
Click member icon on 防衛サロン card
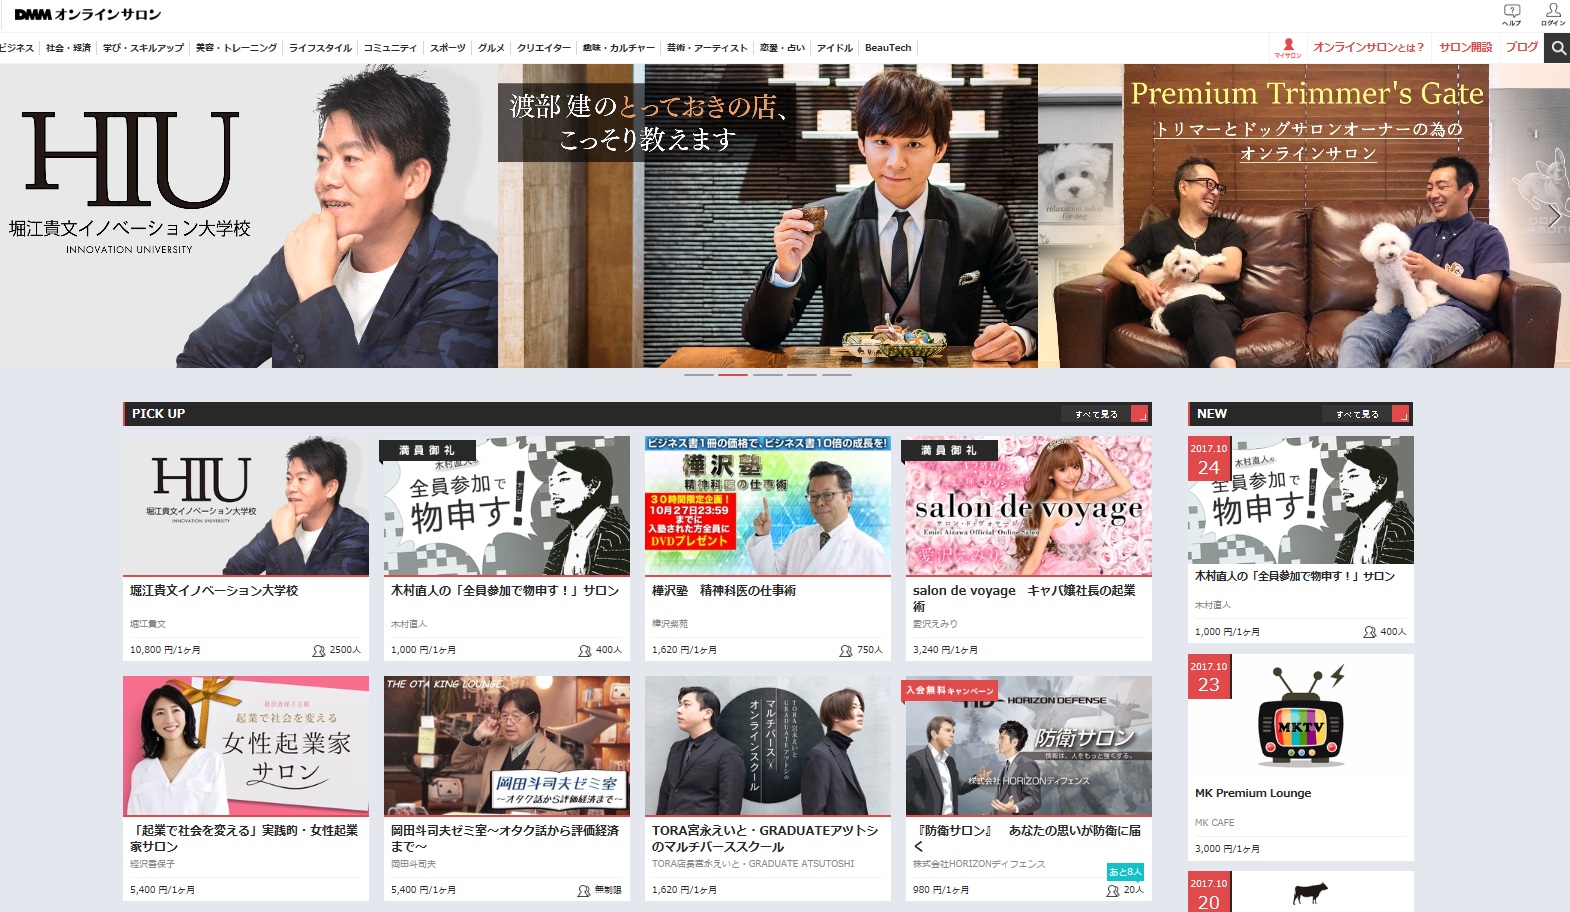click(1112, 890)
